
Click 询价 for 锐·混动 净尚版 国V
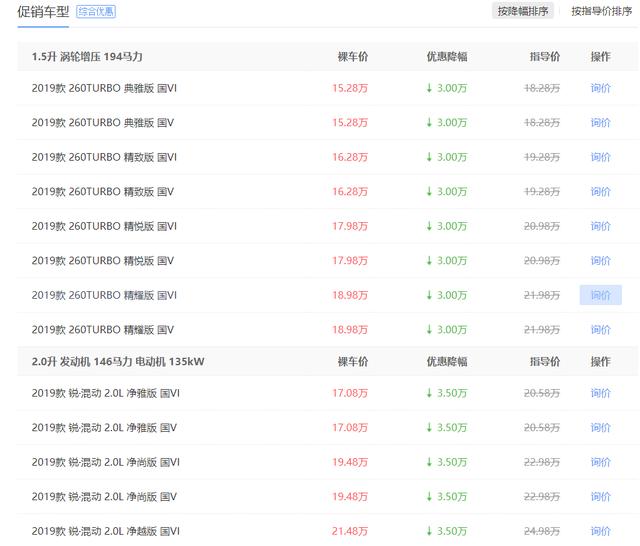tap(600, 497)
